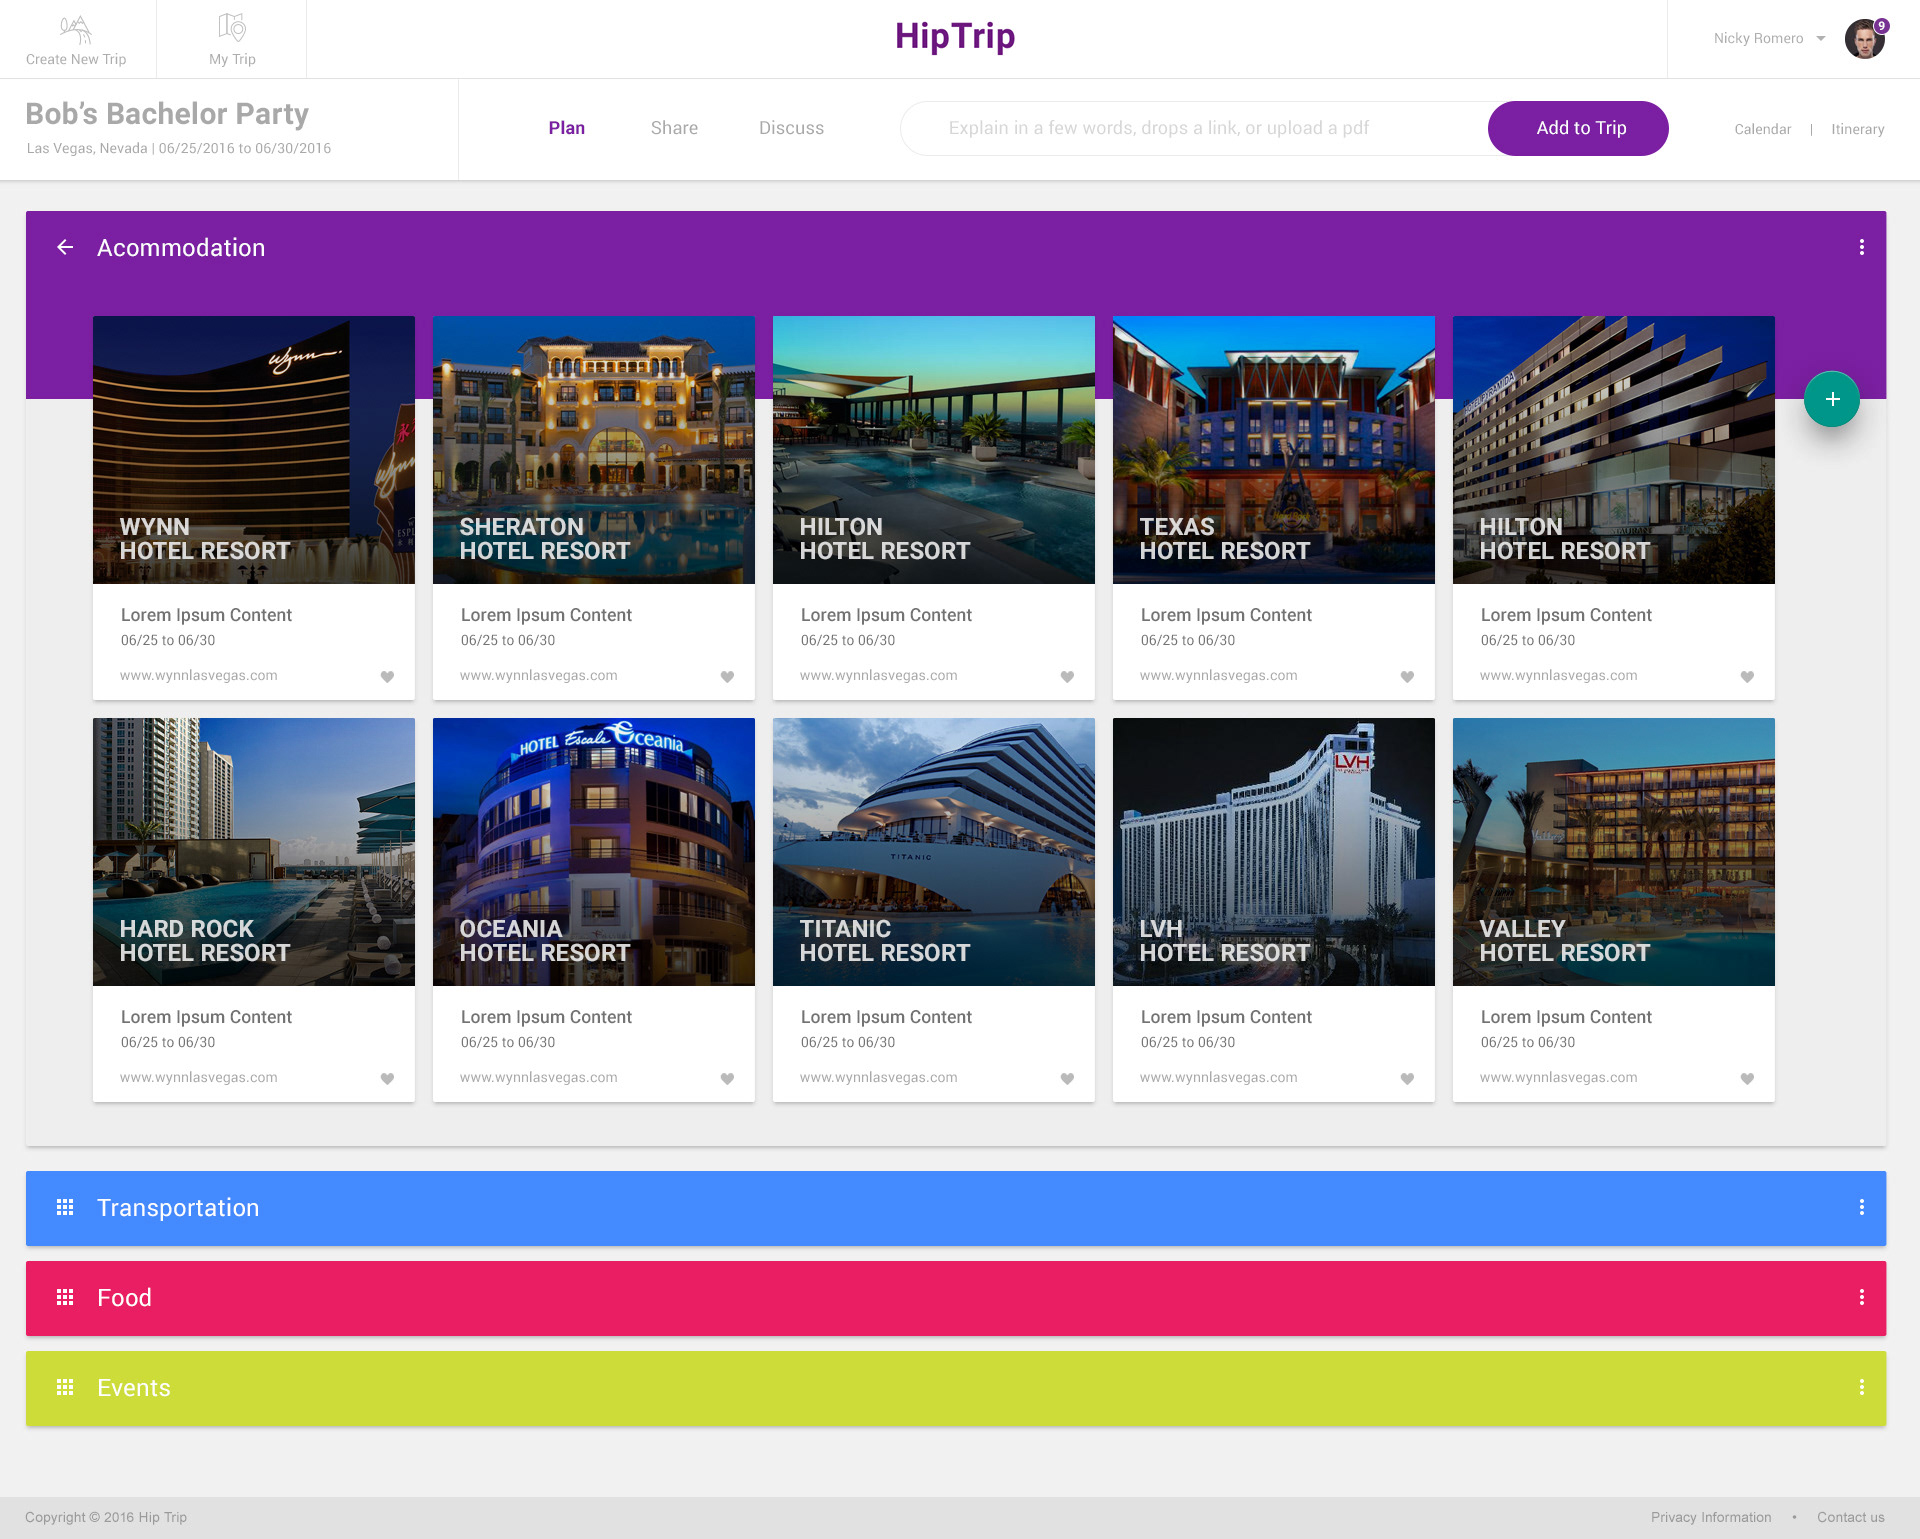The image size is (1920, 1539).
Task: Like the Titanic Hotel Resort with heart
Action: tap(1067, 1079)
